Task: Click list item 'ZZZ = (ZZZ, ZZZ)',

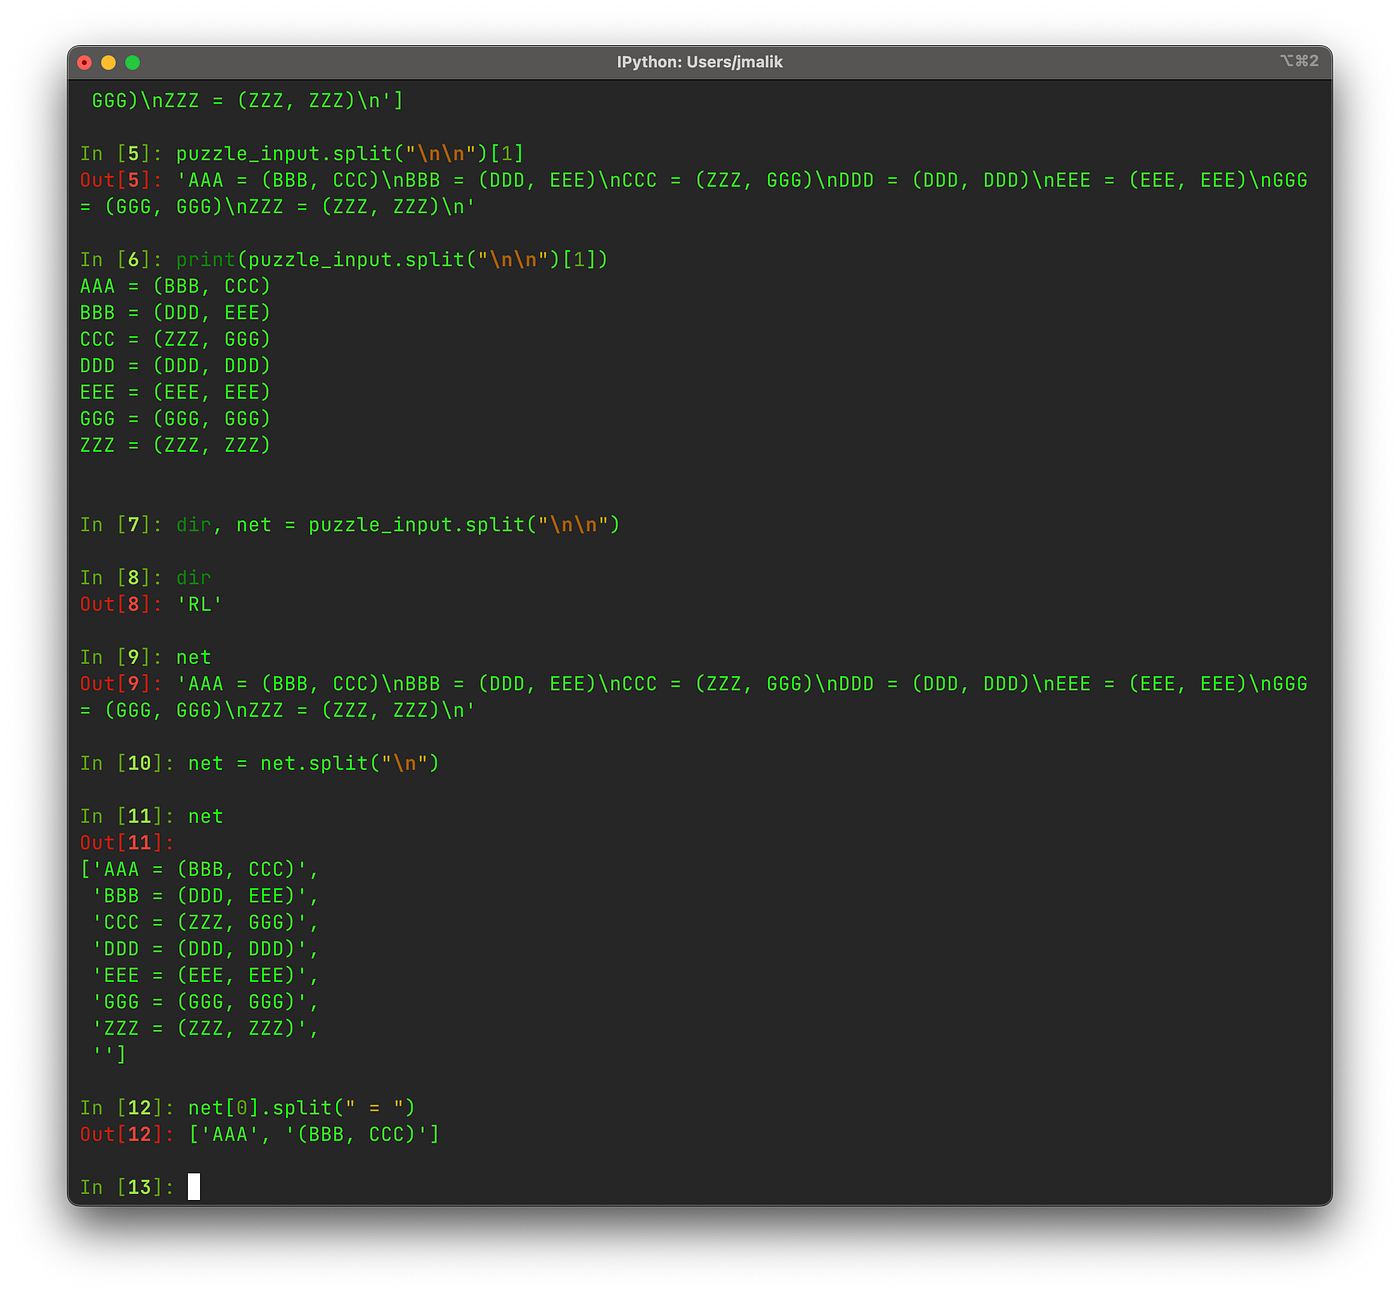Action: (206, 1028)
